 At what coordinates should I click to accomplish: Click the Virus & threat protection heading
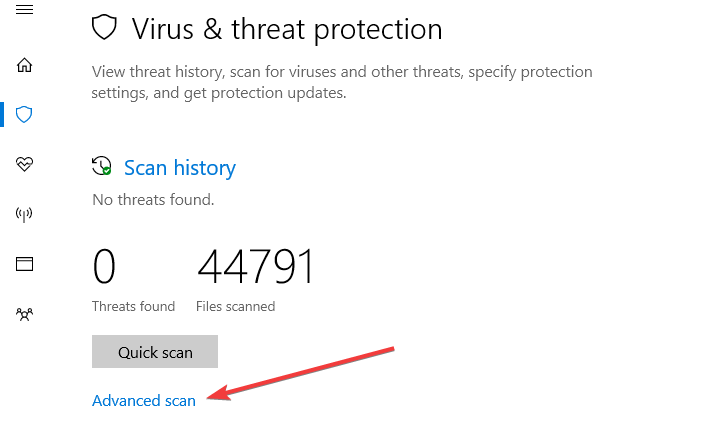click(287, 28)
